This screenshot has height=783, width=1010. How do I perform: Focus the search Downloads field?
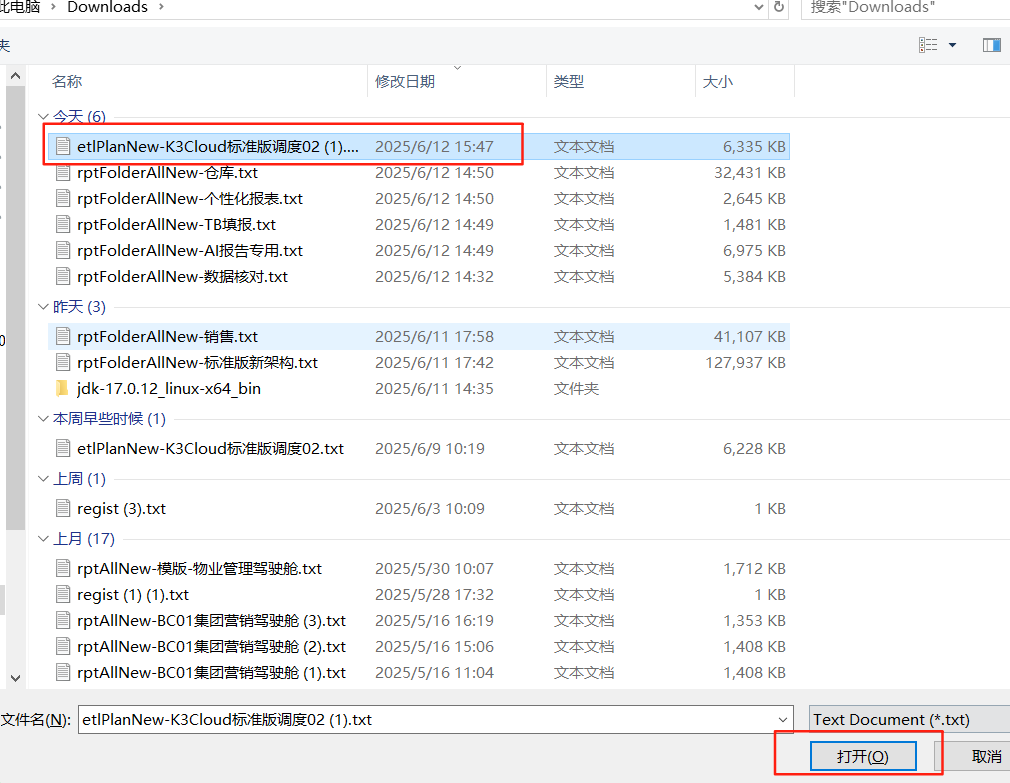[x=905, y=7]
